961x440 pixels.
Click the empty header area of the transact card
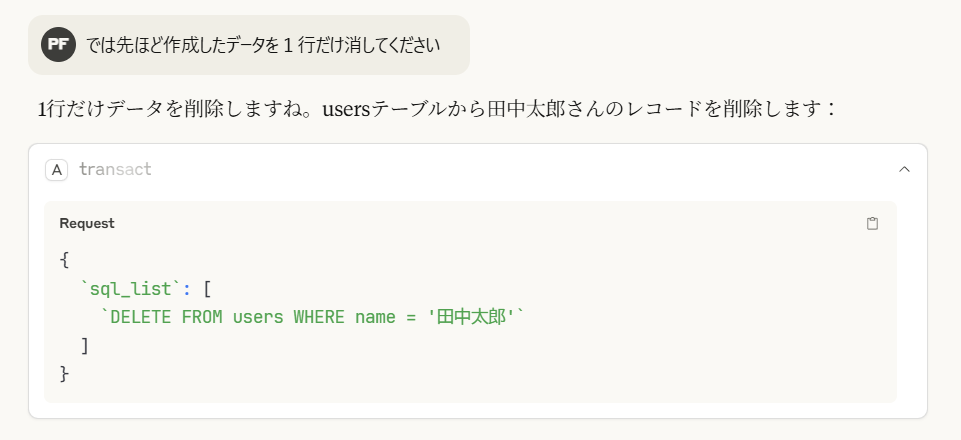521,170
